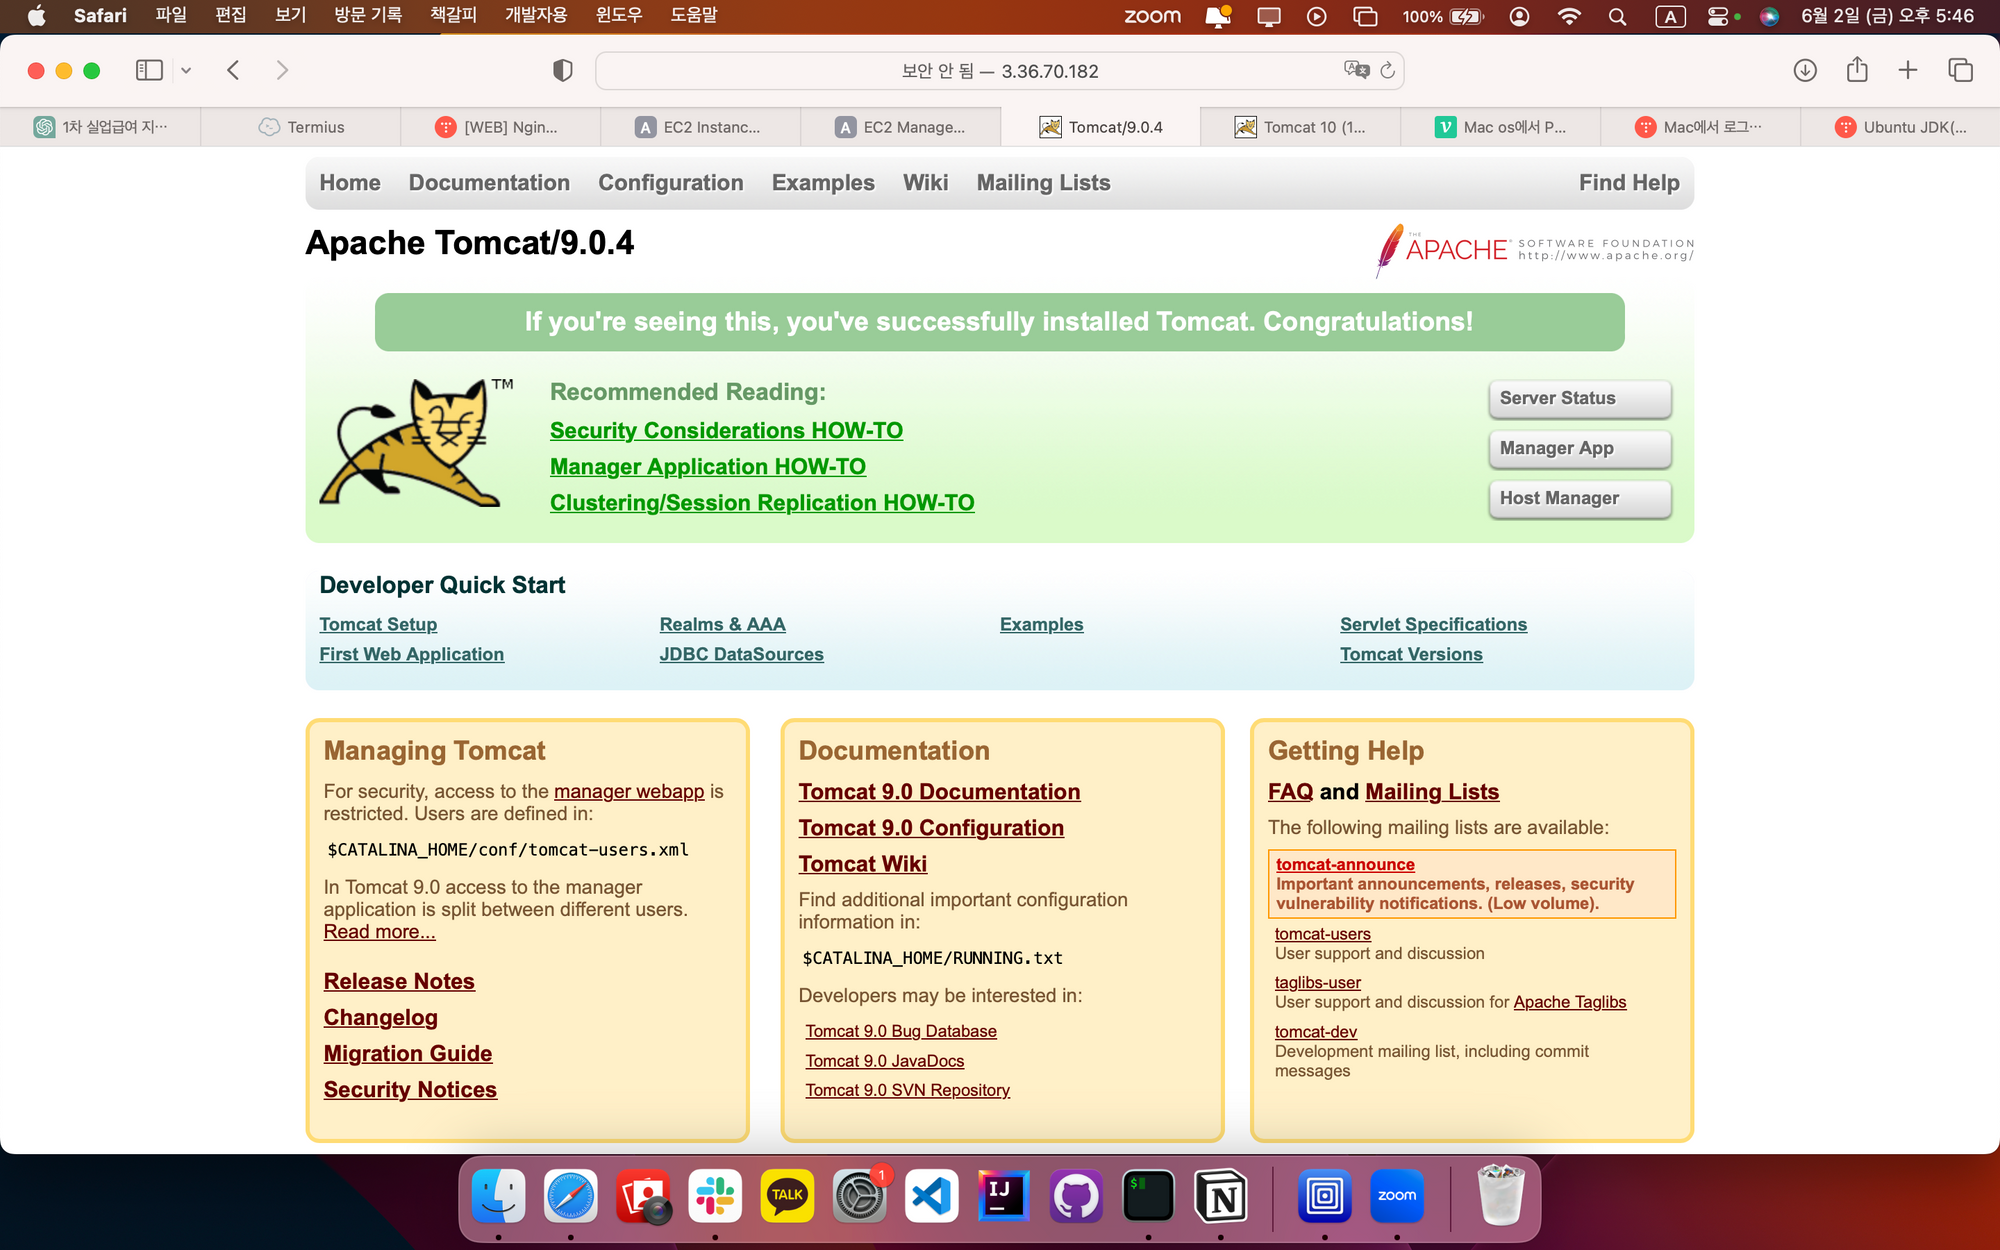Open Security Considerations HOW-TO link
This screenshot has width=2000, height=1250.
[x=726, y=430]
